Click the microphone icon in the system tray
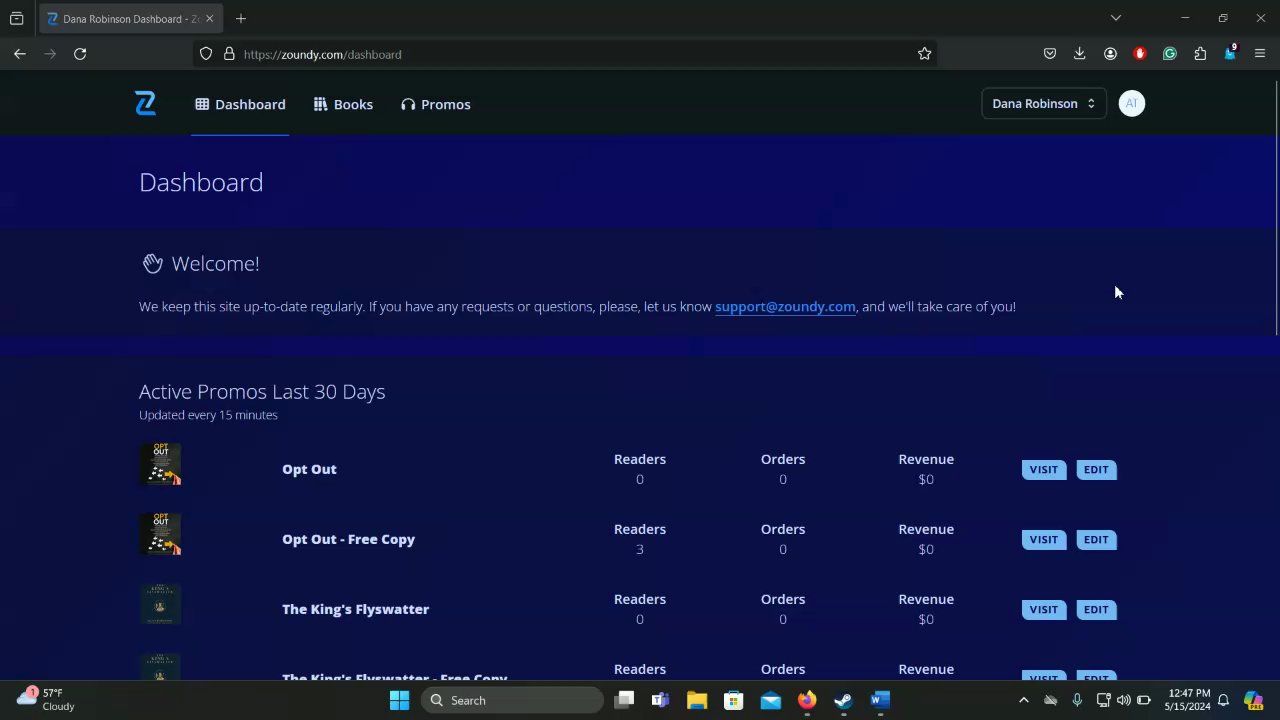This screenshot has height=720, width=1280. coord(1077,700)
